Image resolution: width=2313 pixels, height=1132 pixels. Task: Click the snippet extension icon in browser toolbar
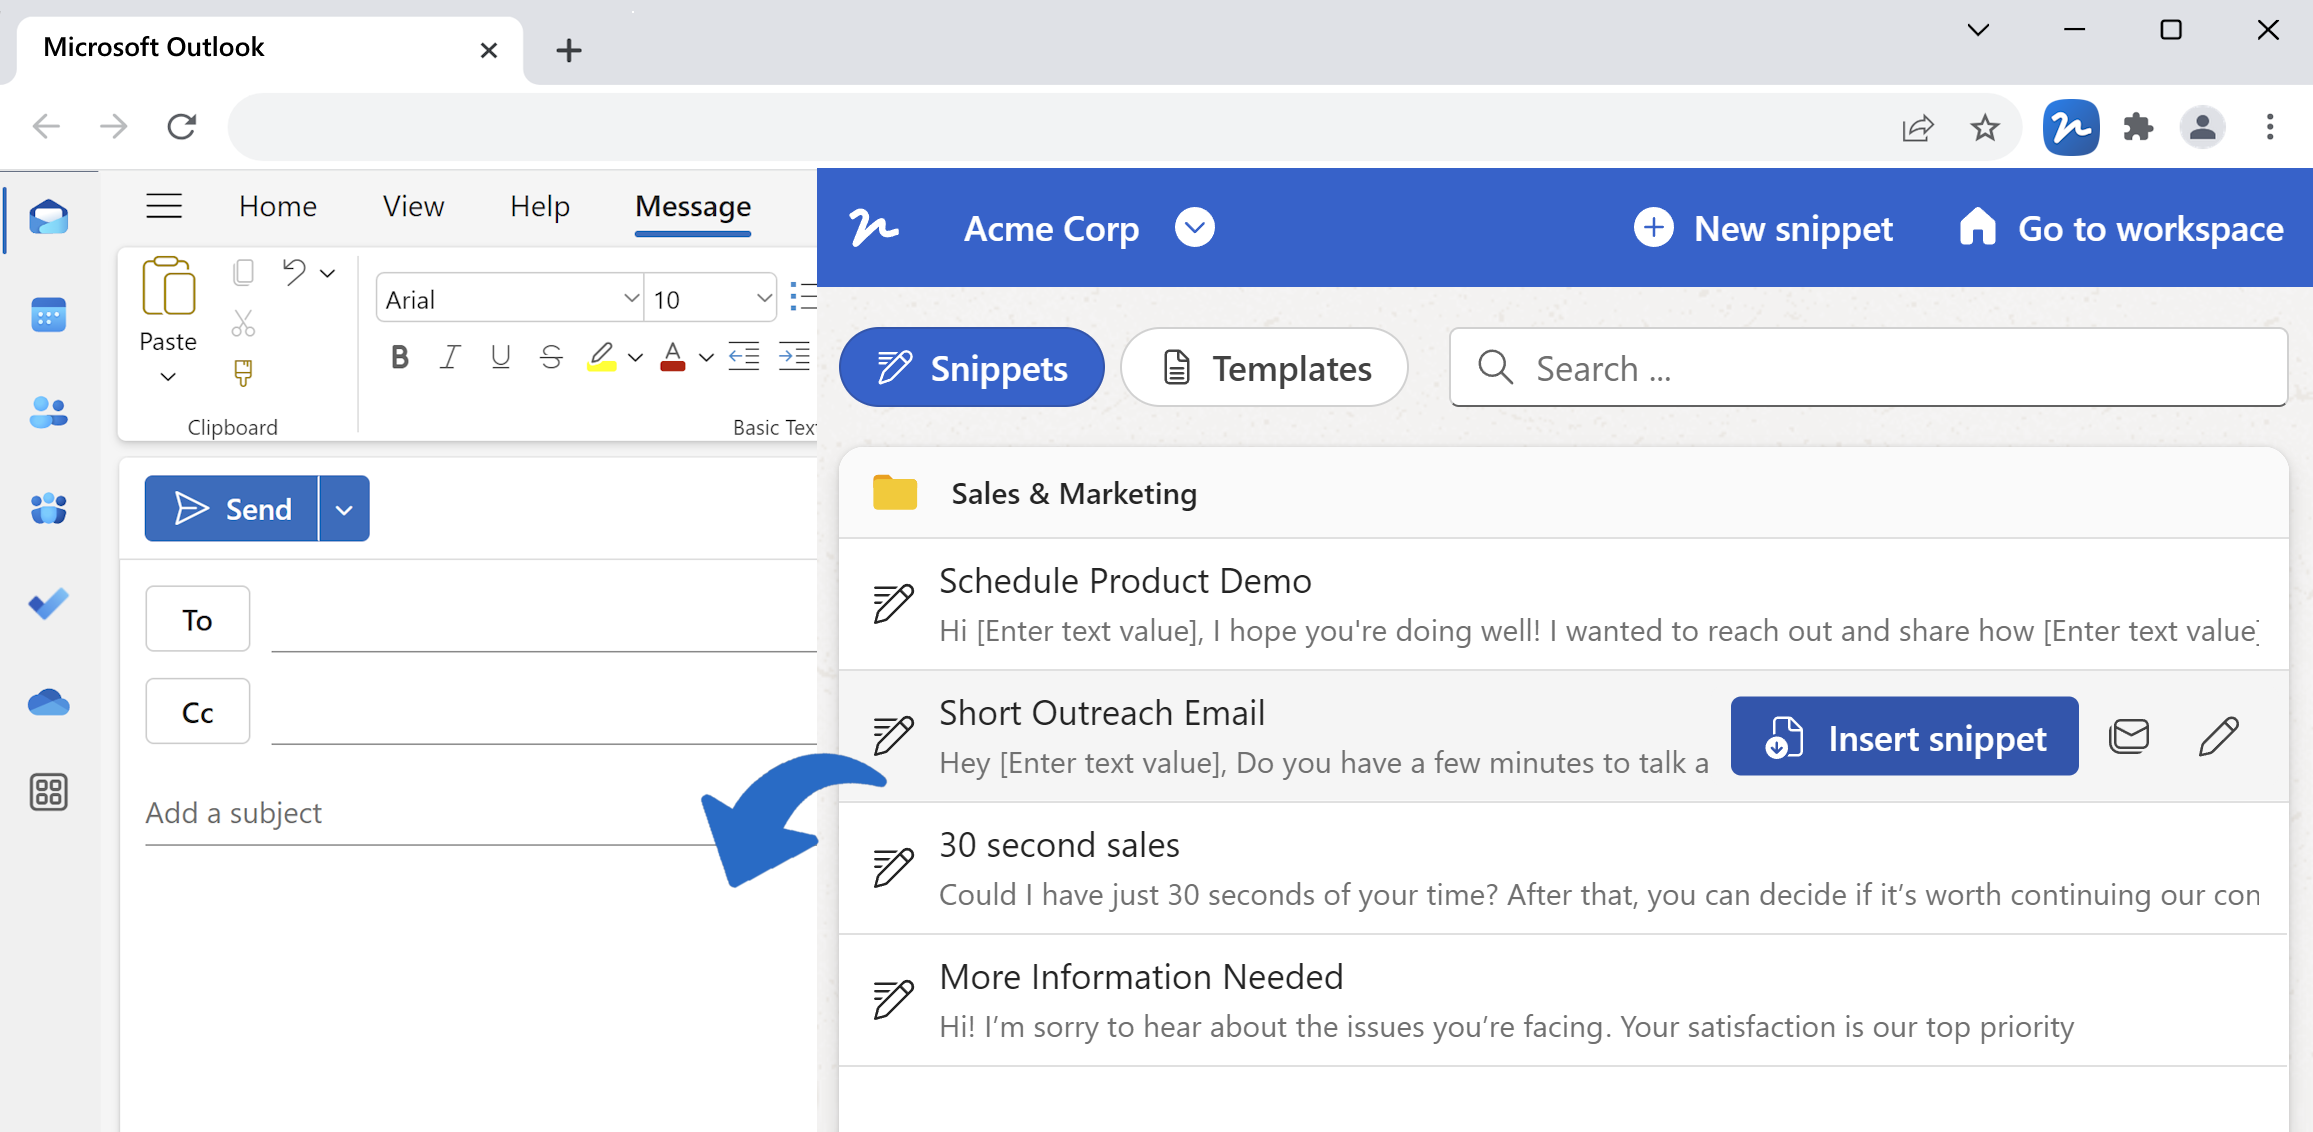point(2070,127)
